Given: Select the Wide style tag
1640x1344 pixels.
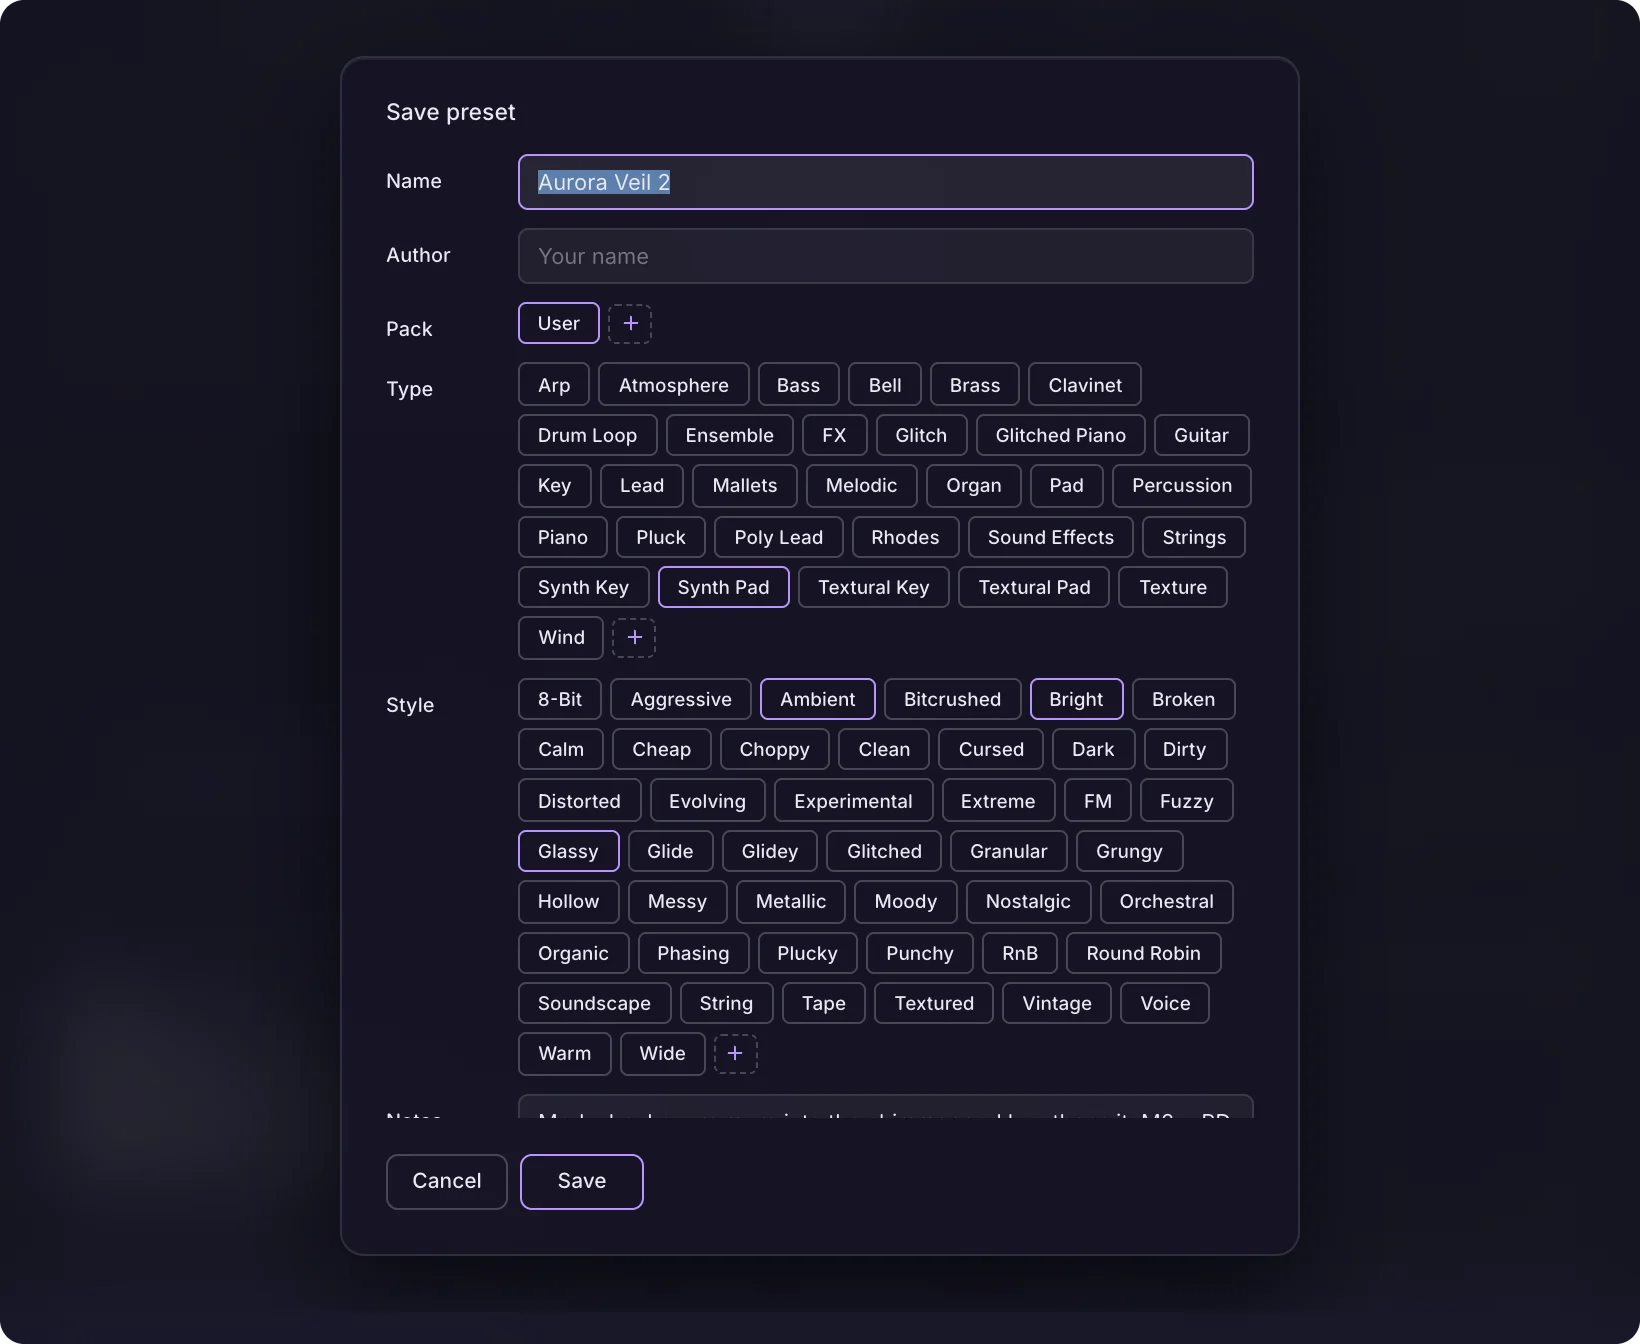Looking at the screenshot, I should (662, 1053).
